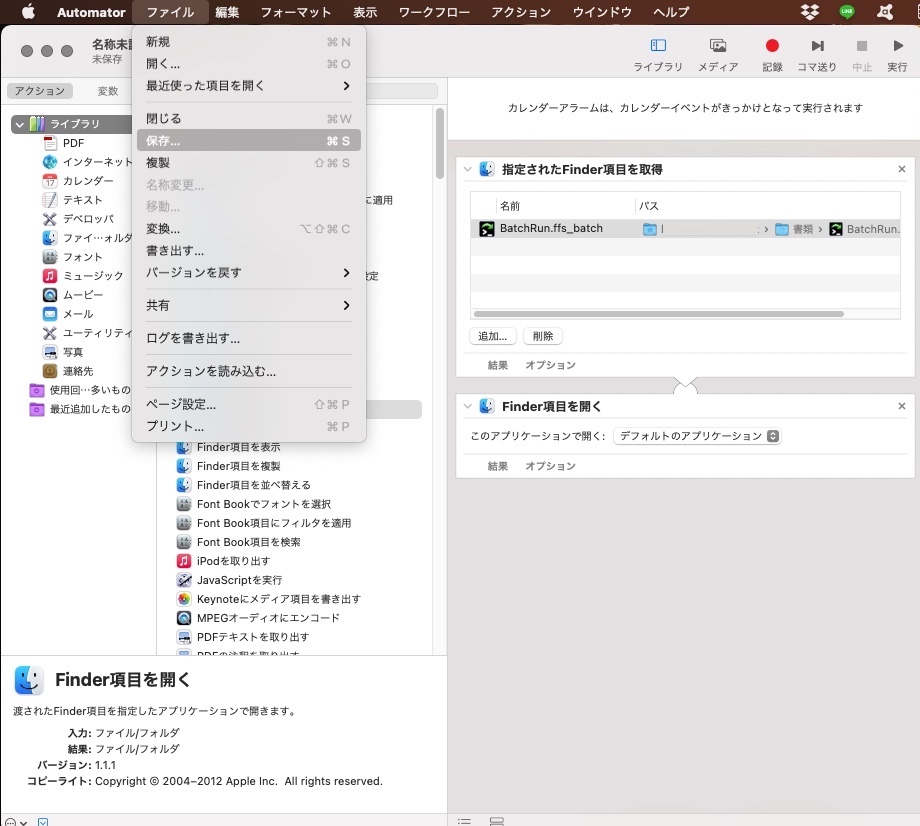Choose 新規 from the File menu
The width and height of the screenshot is (920, 826).
pyautogui.click(x=248, y=42)
